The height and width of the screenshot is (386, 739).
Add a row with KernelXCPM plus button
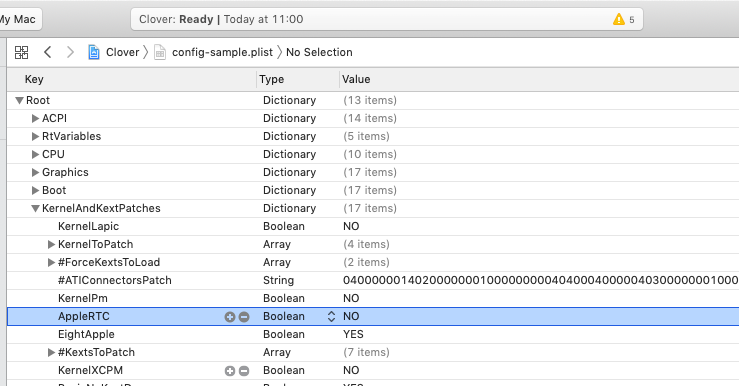tap(230, 371)
